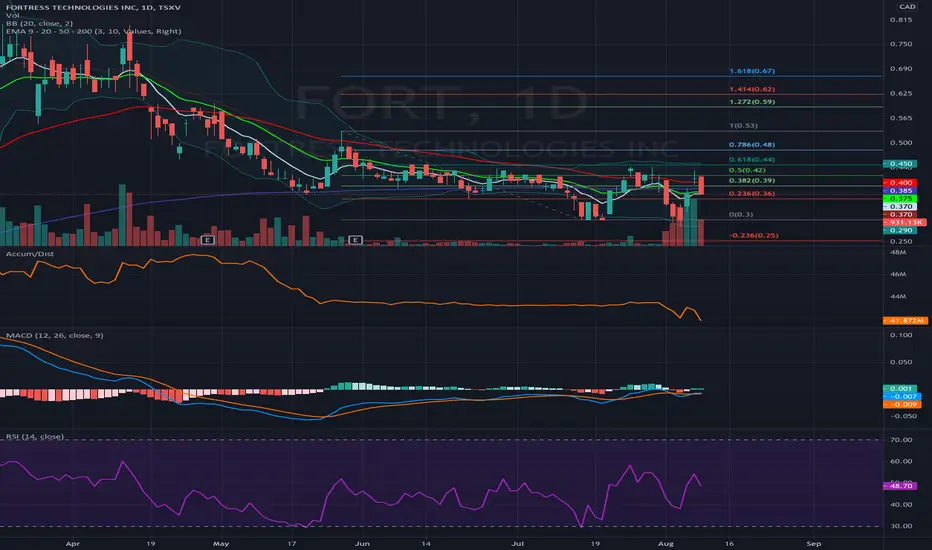This screenshot has height=550, width=932.
Task: Click the blue '-0.007' MACD value tag
Action: point(902,396)
